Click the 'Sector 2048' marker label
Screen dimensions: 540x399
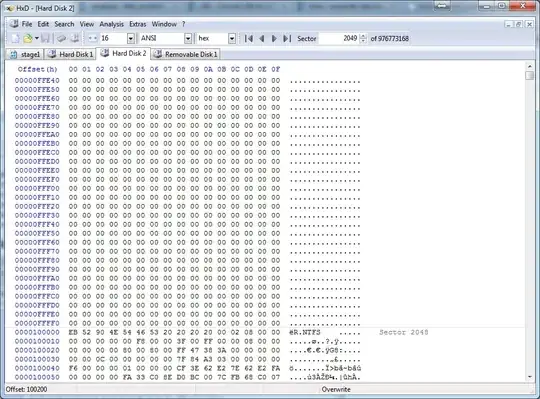(x=404, y=332)
